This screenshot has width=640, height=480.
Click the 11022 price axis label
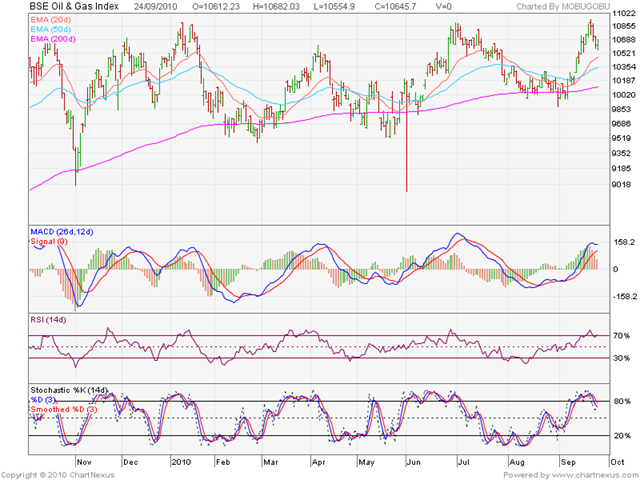pos(624,13)
